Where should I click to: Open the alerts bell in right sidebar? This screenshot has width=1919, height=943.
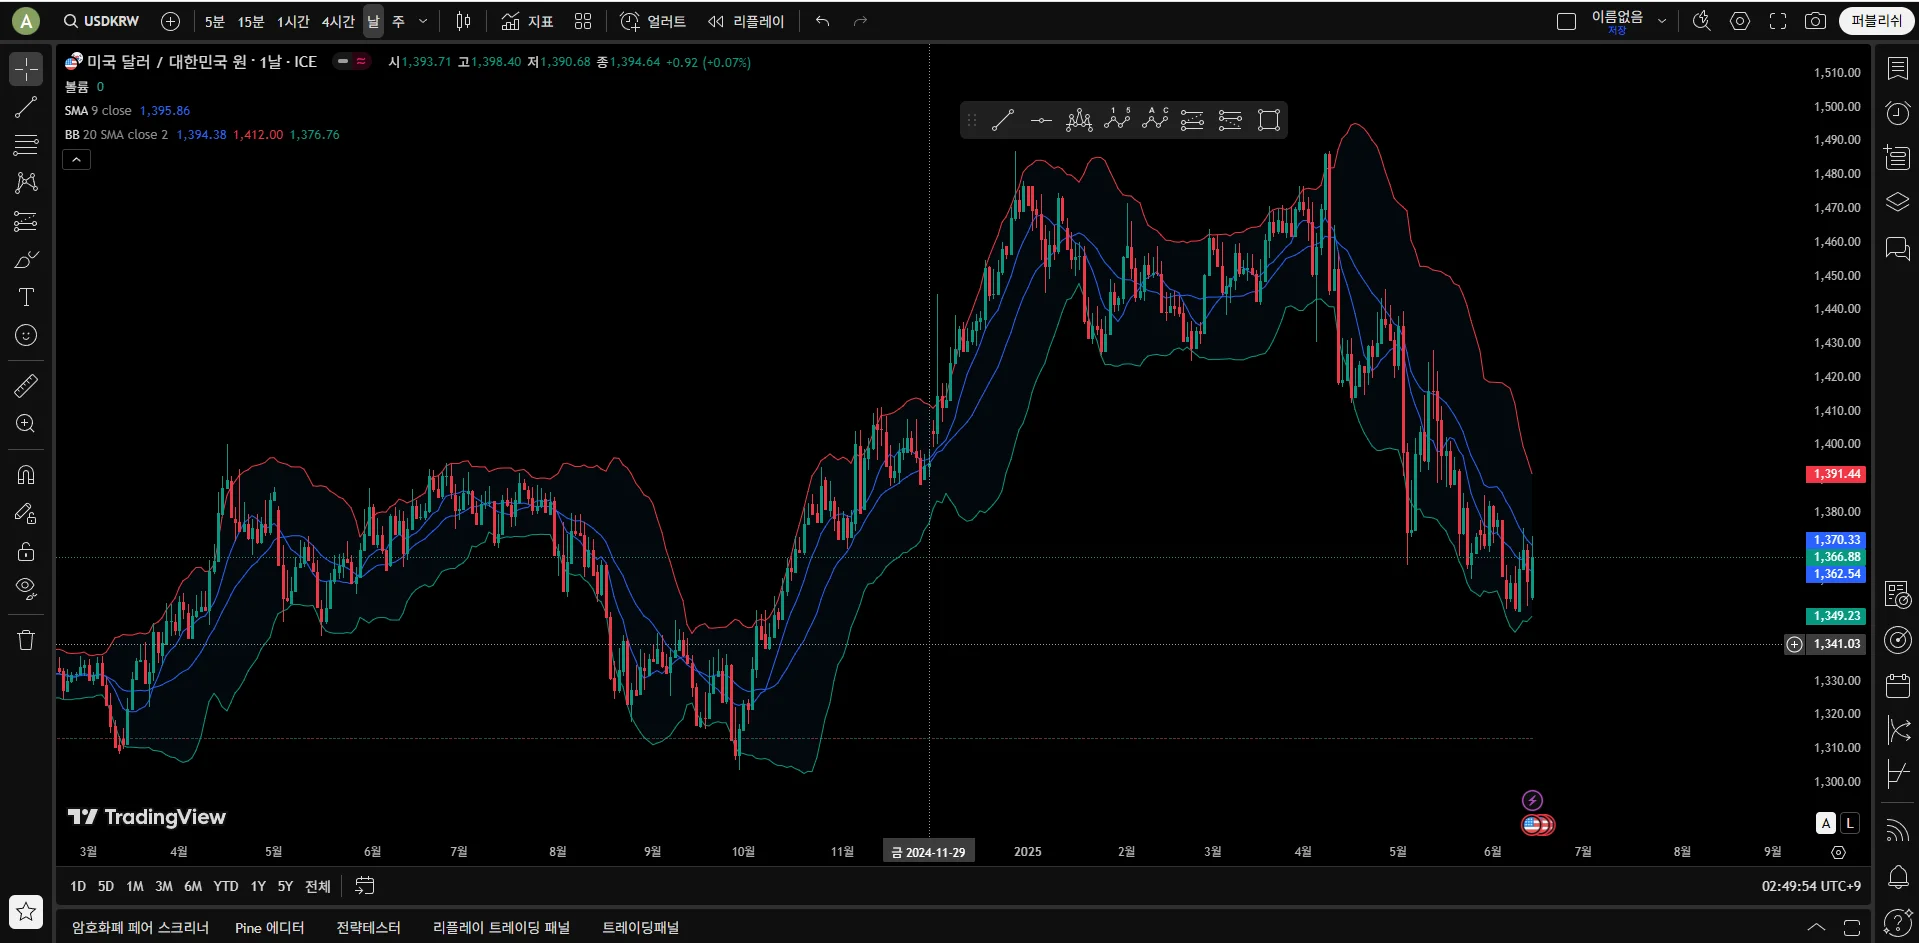1897,877
